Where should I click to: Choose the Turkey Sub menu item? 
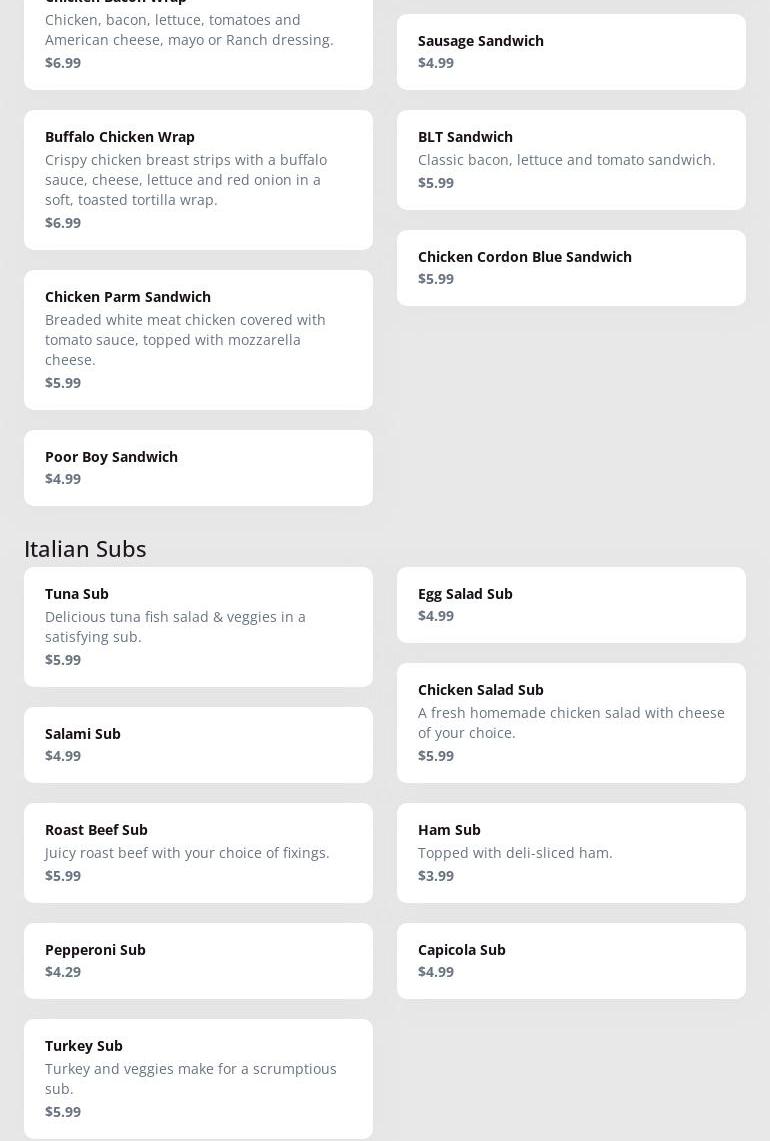click(x=198, y=1079)
